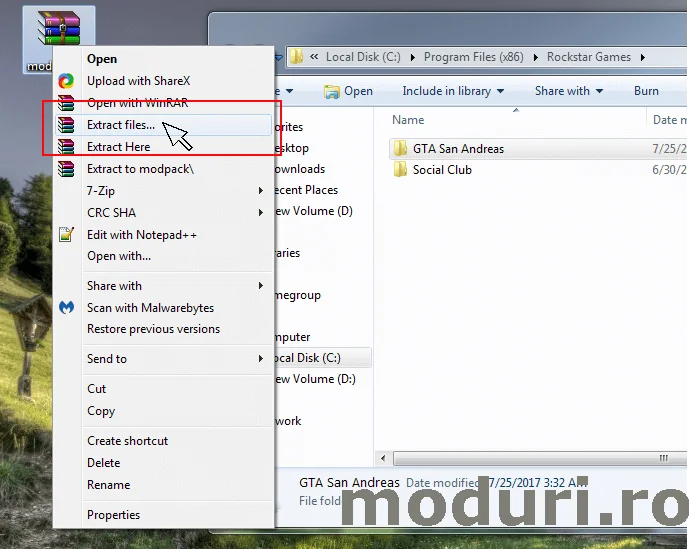Click left arrow of horizontal scrollbar
689x549 pixels.
(383, 458)
